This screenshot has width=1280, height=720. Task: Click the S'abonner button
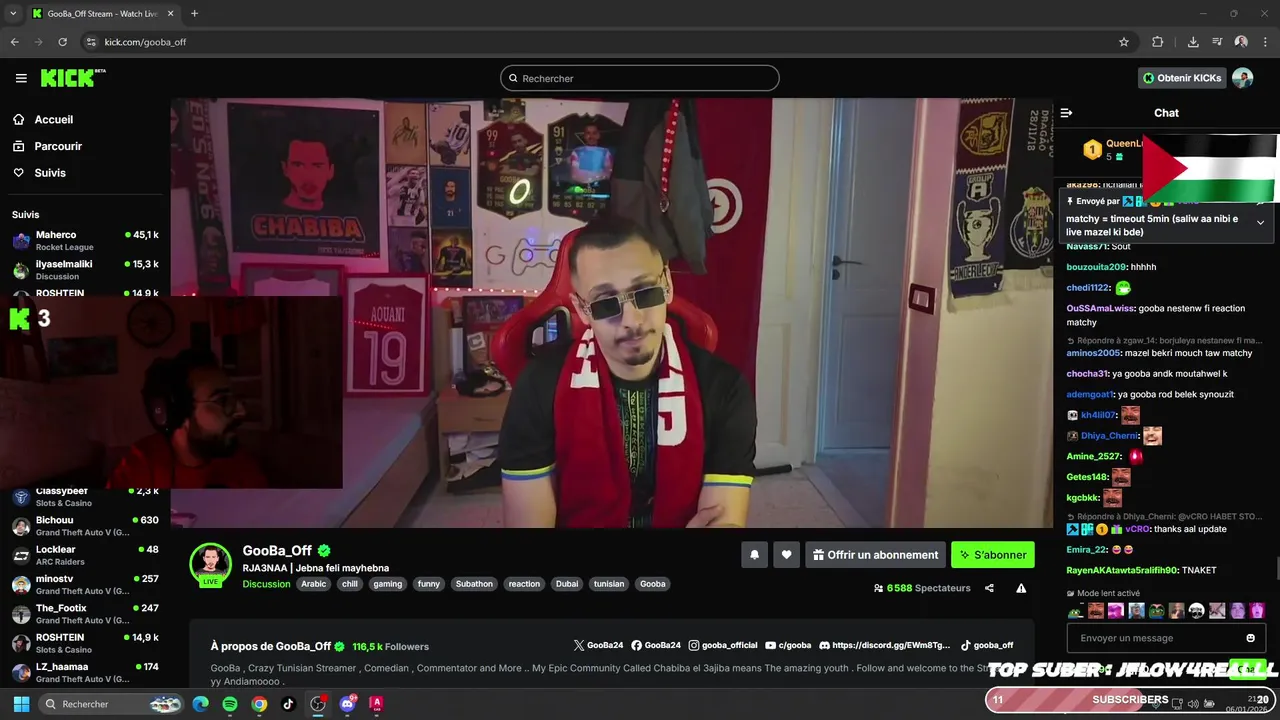pyautogui.click(x=992, y=555)
